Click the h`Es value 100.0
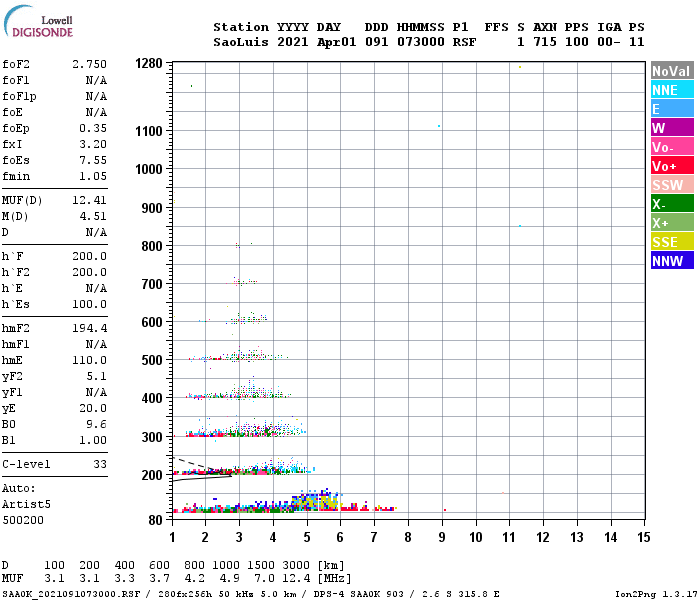The image size is (700, 600). tap(90, 304)
